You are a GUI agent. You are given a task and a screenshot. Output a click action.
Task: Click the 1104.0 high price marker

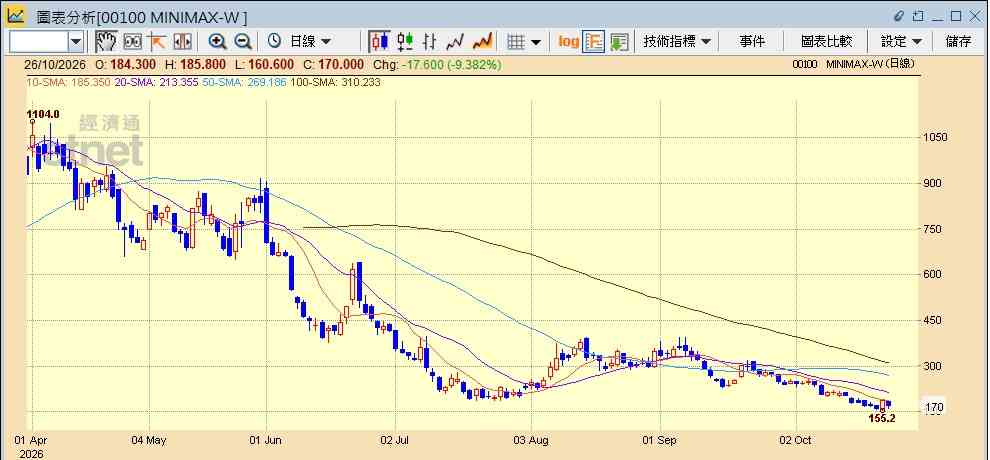pos(43,114)
